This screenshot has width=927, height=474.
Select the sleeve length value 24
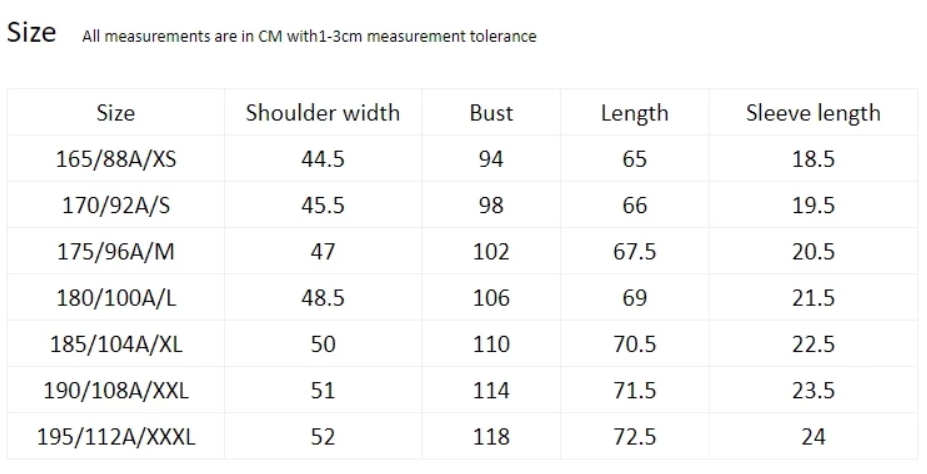[813, 436]
